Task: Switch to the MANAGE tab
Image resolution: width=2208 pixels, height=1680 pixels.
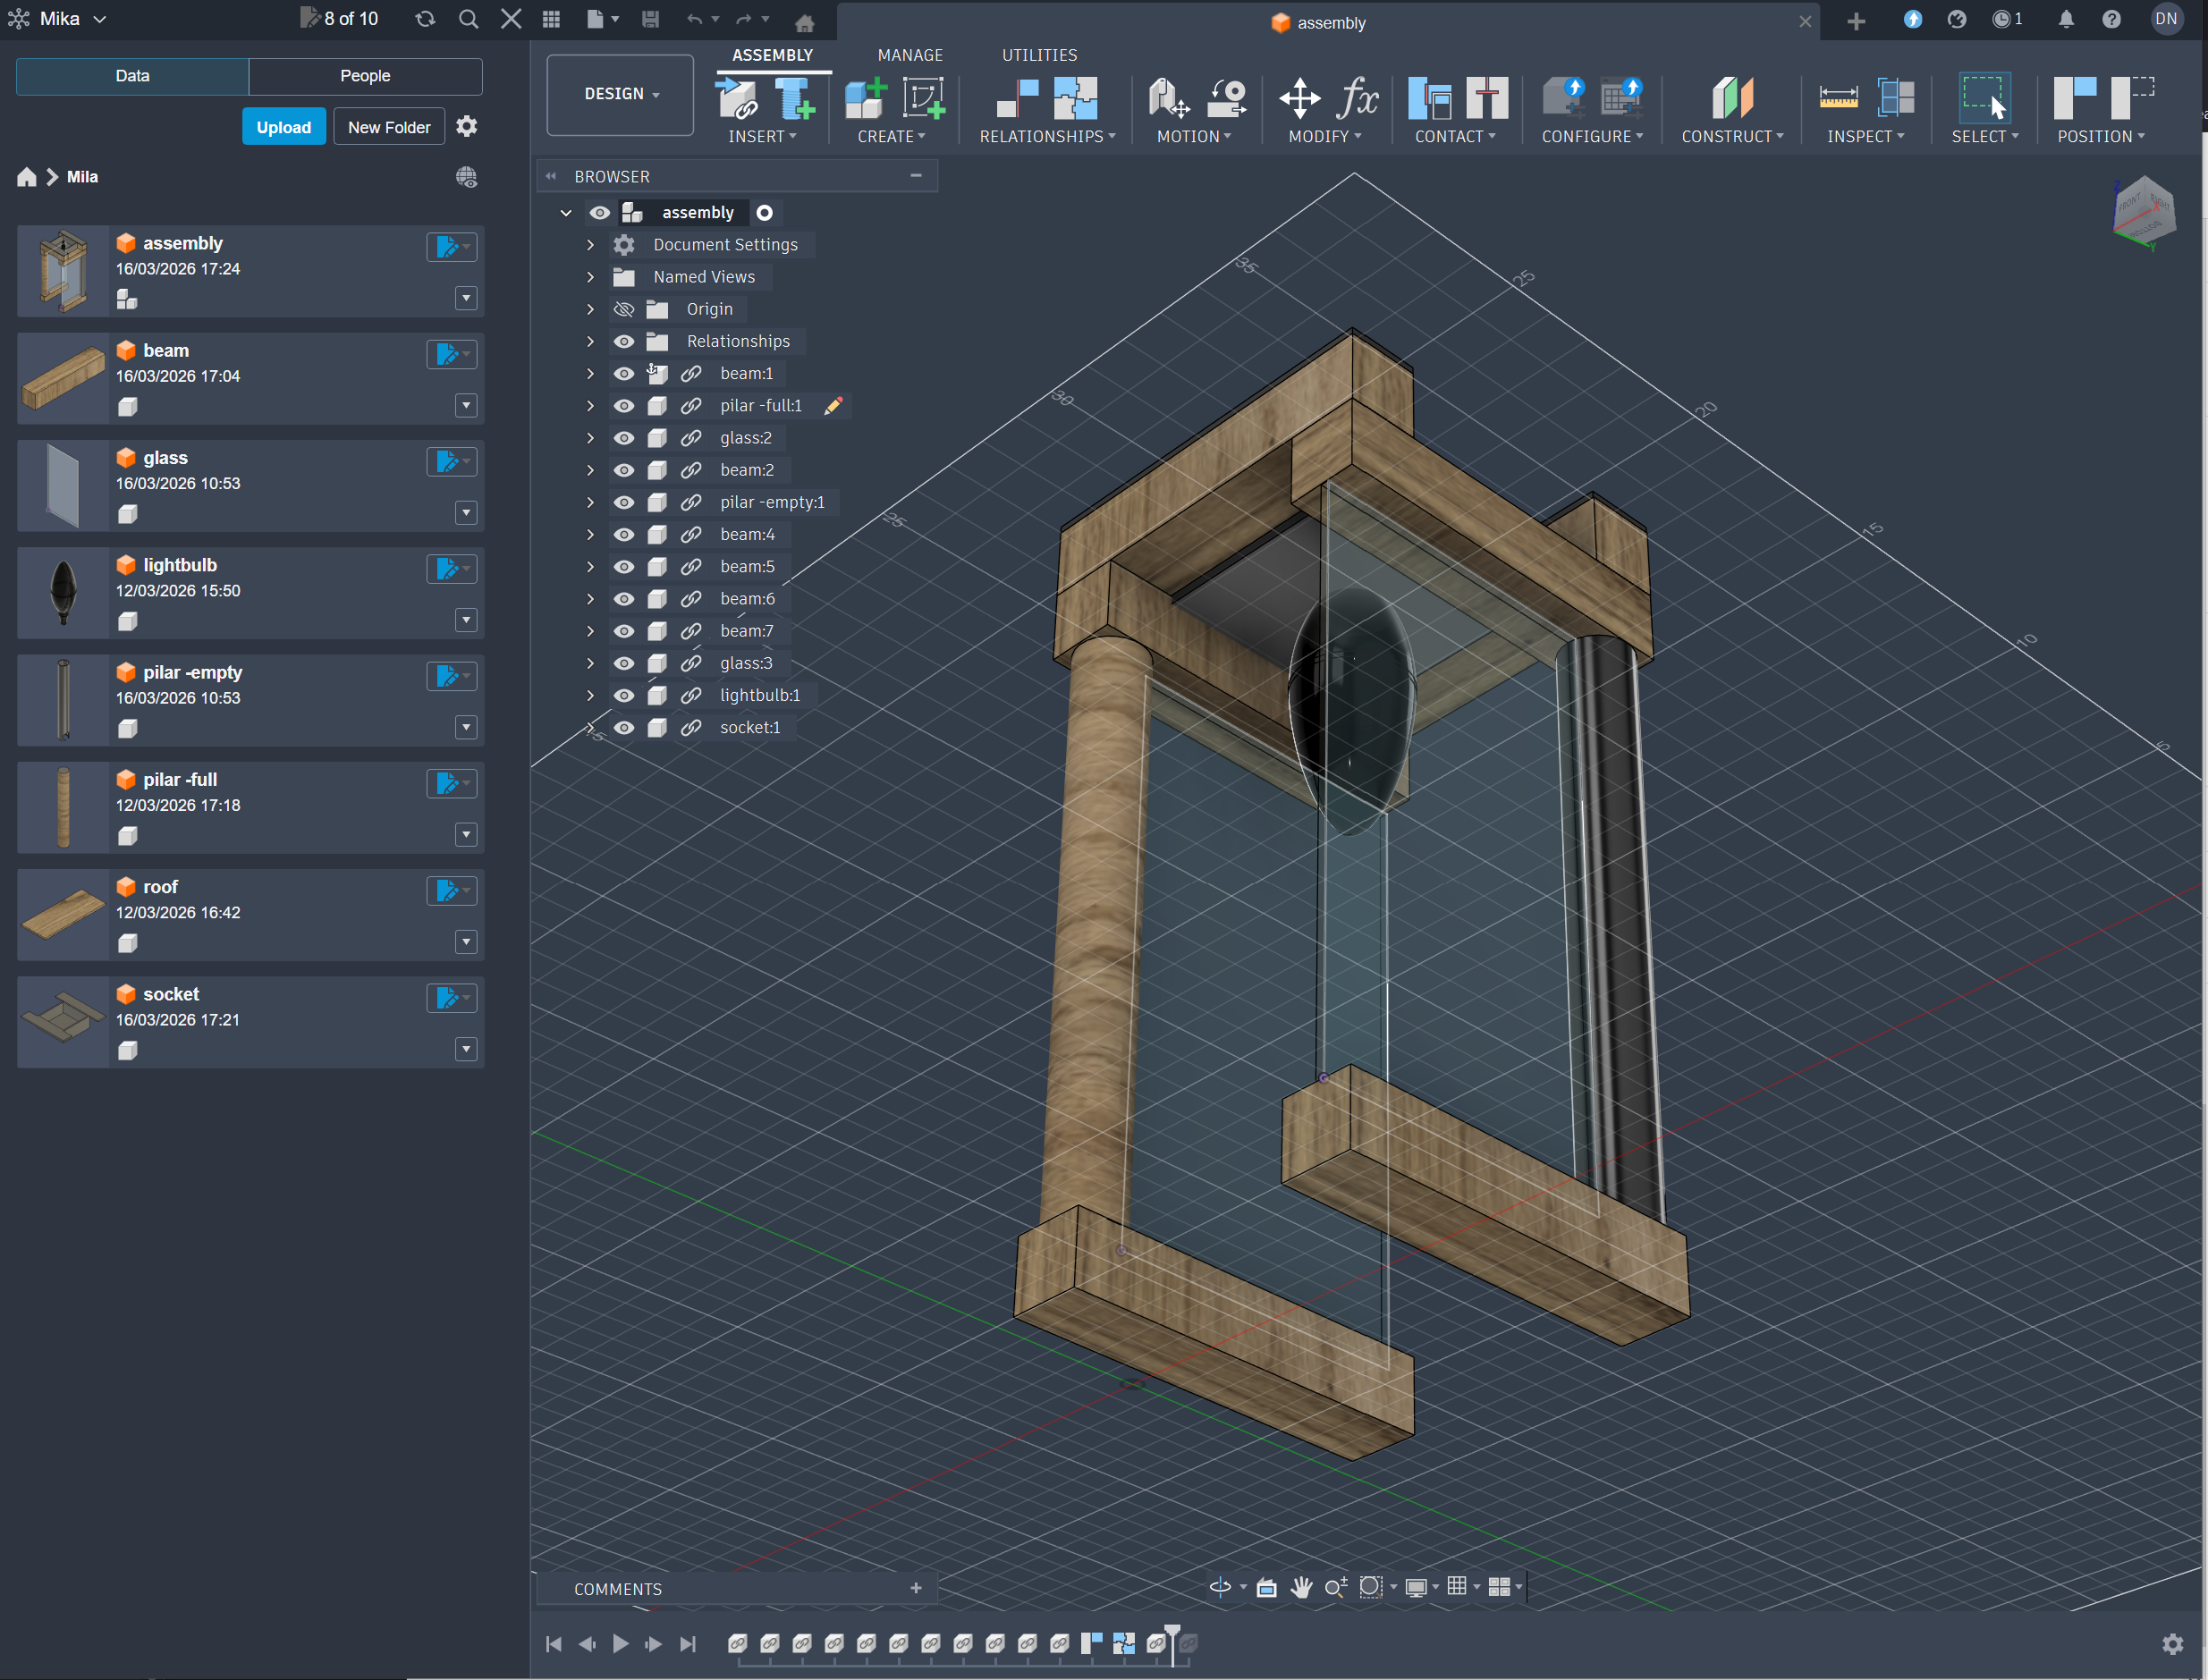Action: click(x=909, y=55)
